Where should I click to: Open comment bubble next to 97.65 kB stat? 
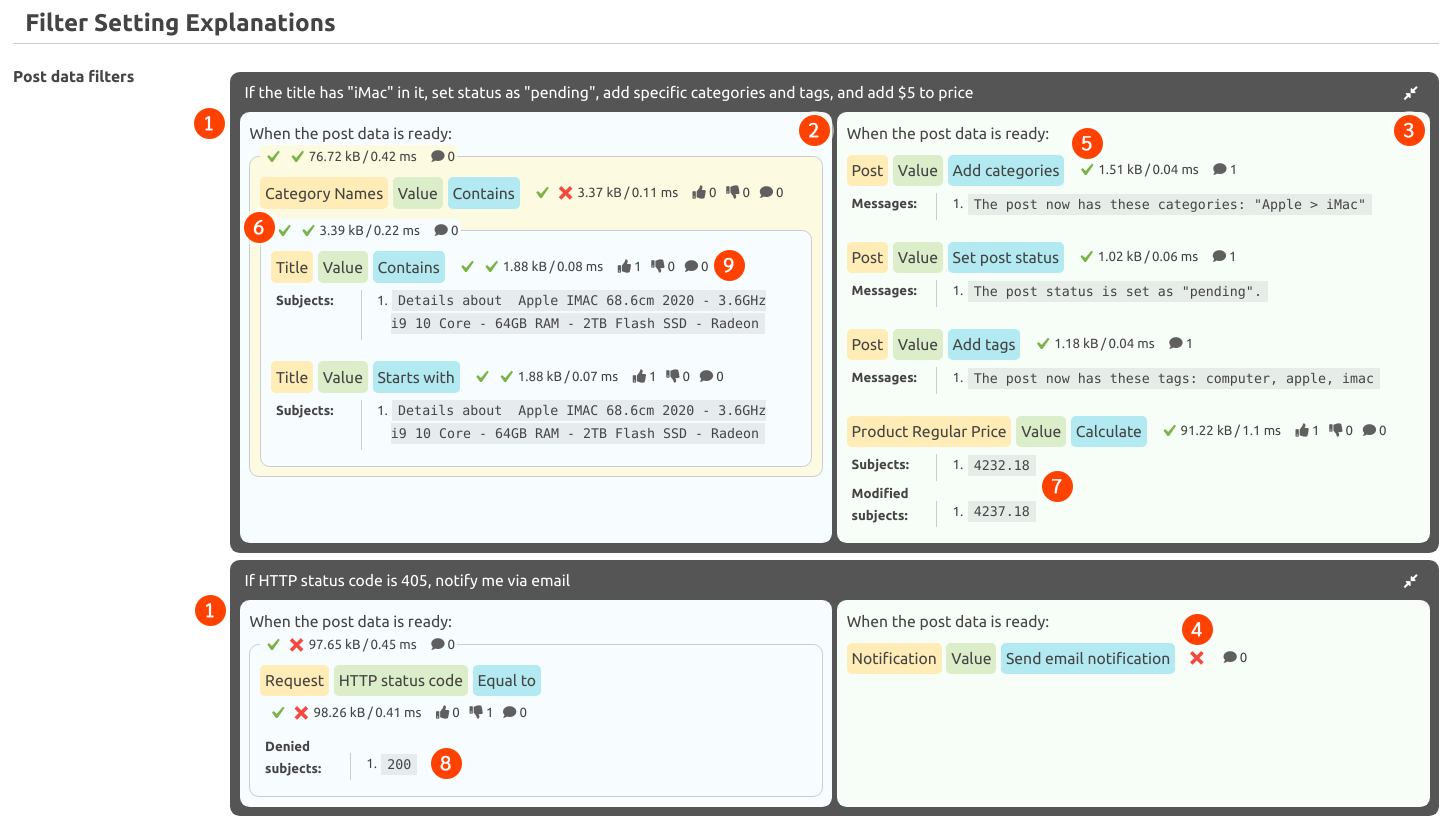point(438,644)
